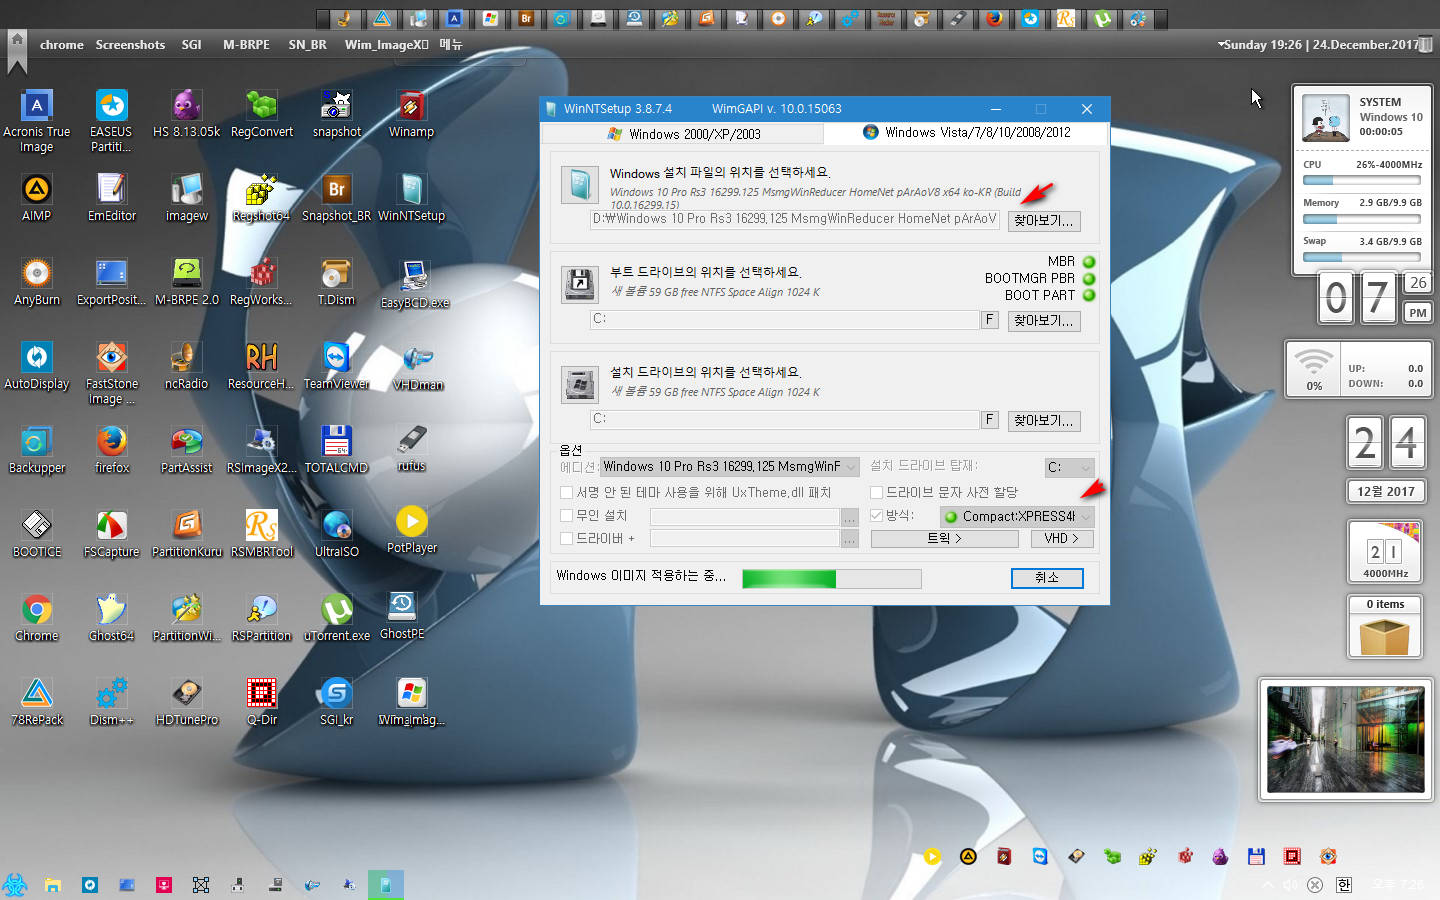Browse for Windows install file with 찾아보기
Viewport: 1440px width, 900px height.
(1044, 220)
